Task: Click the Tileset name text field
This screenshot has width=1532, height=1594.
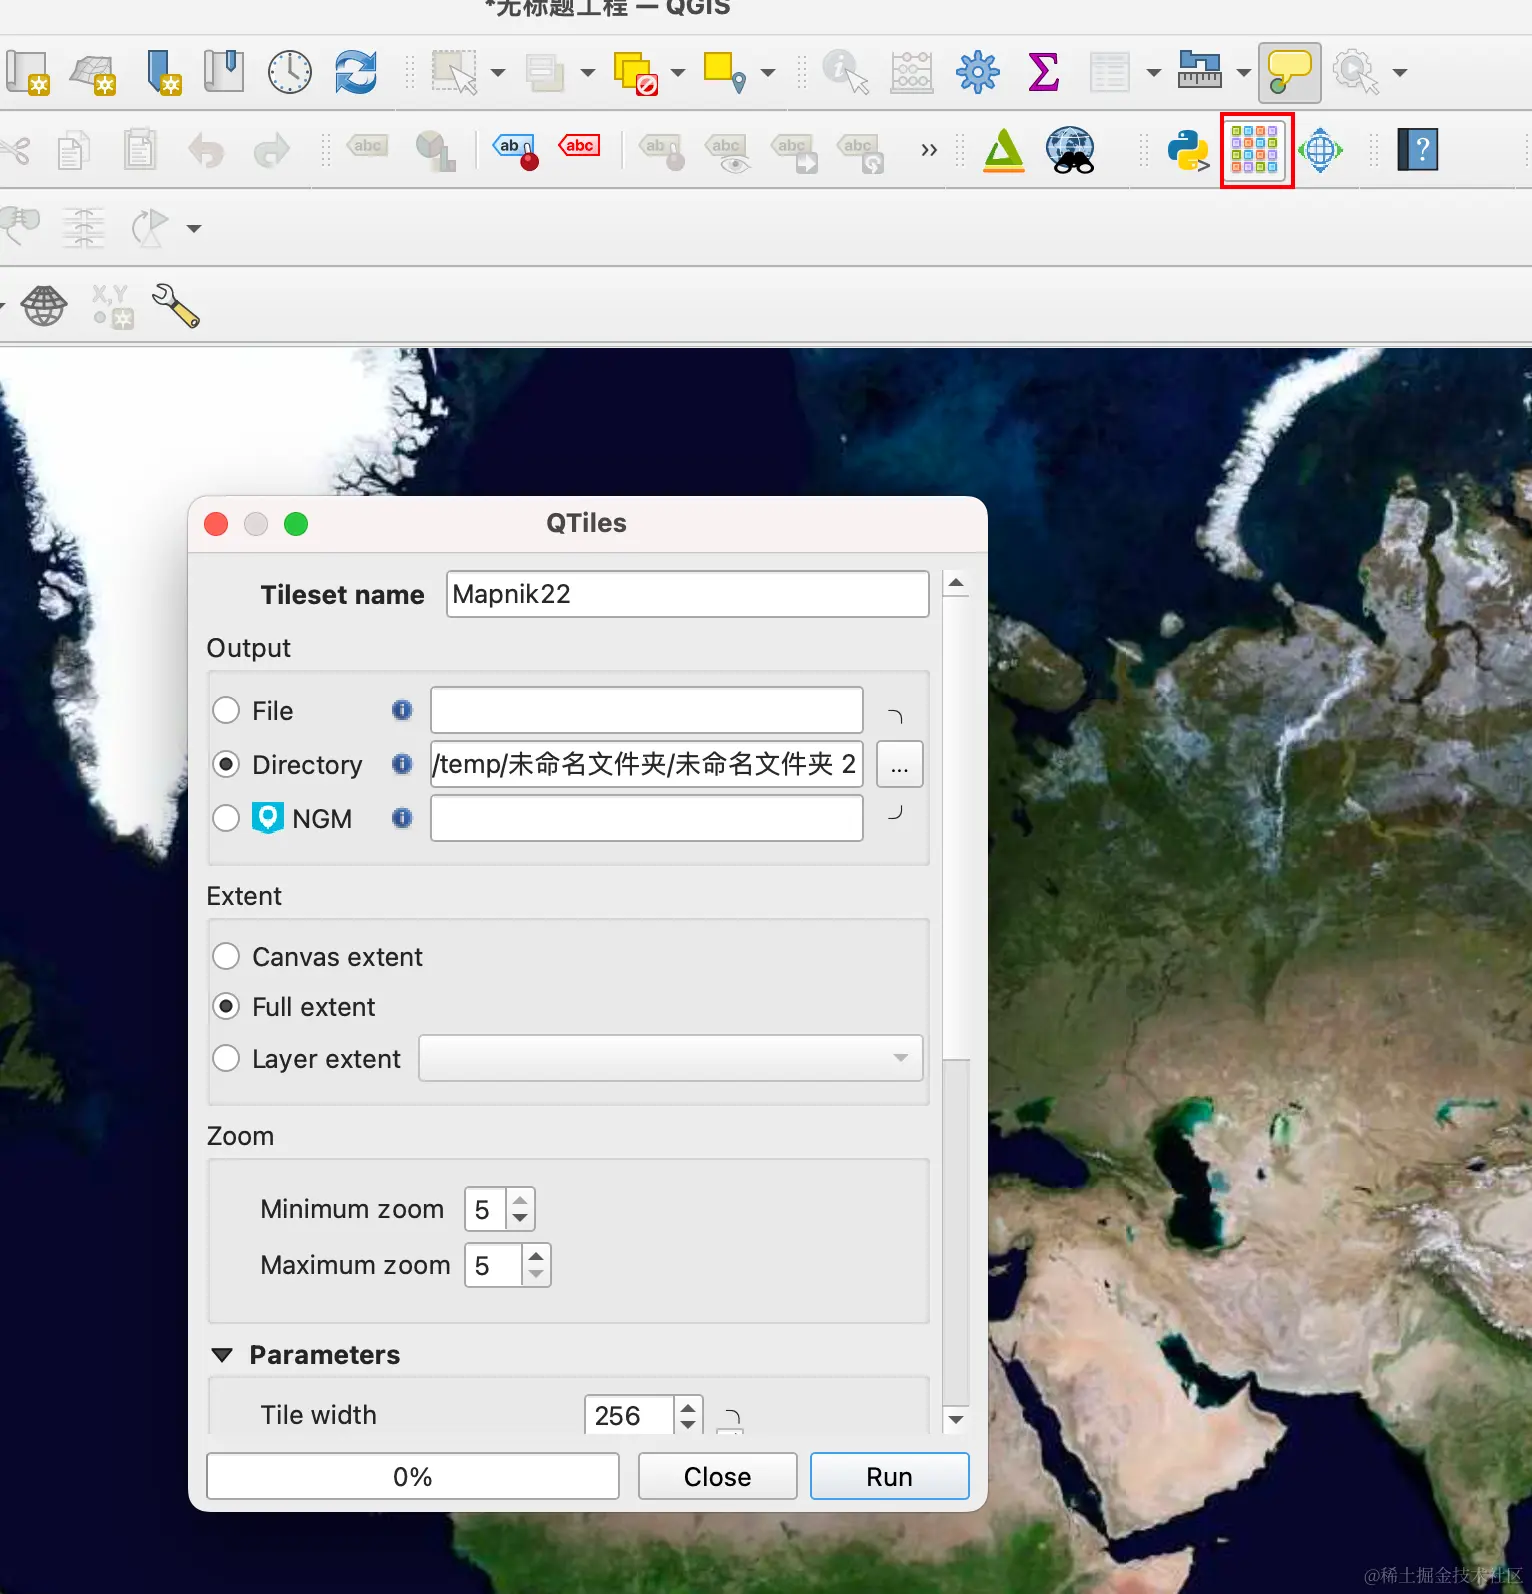Action: pyautogui.click(x=687, y=595)
